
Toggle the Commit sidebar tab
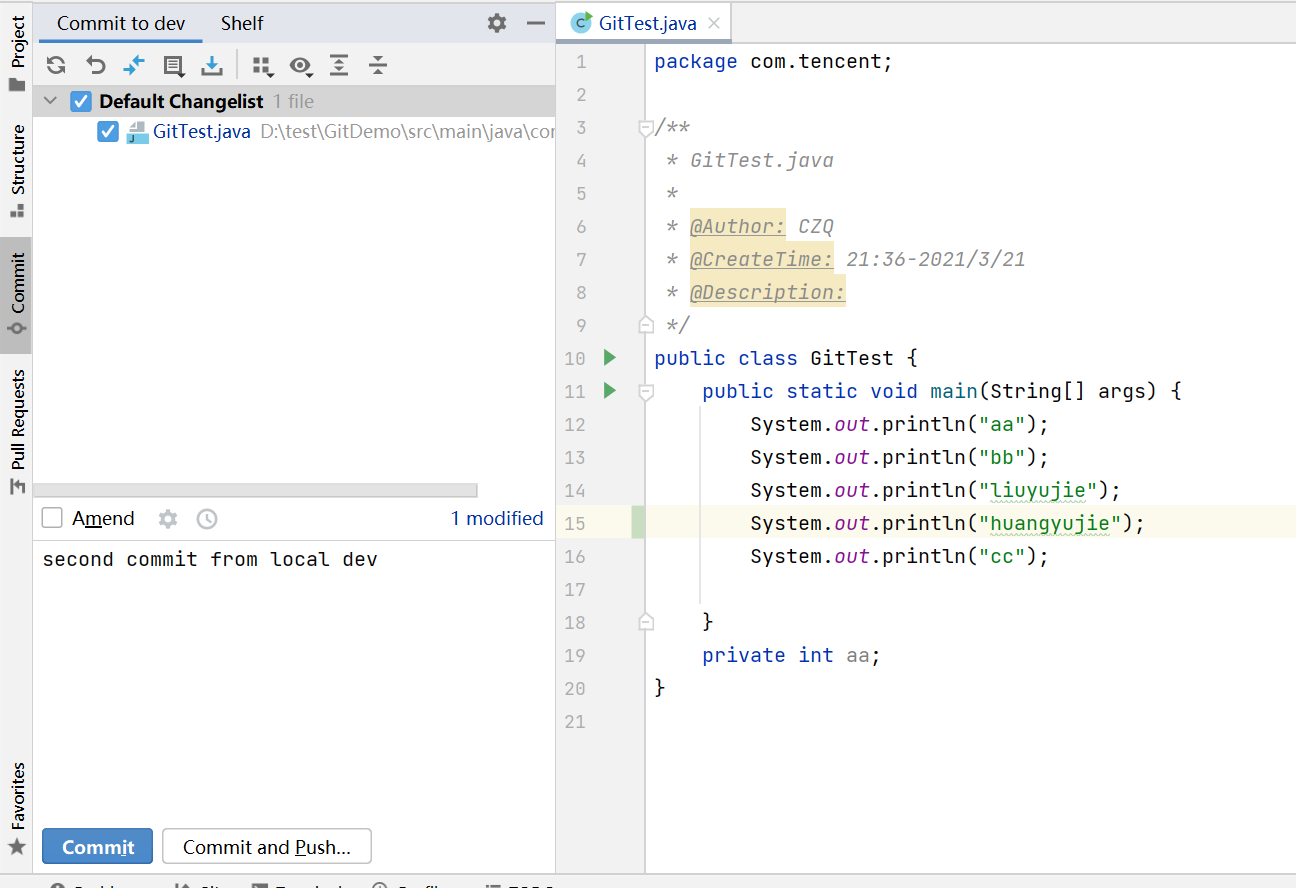[x=17, y=295]
